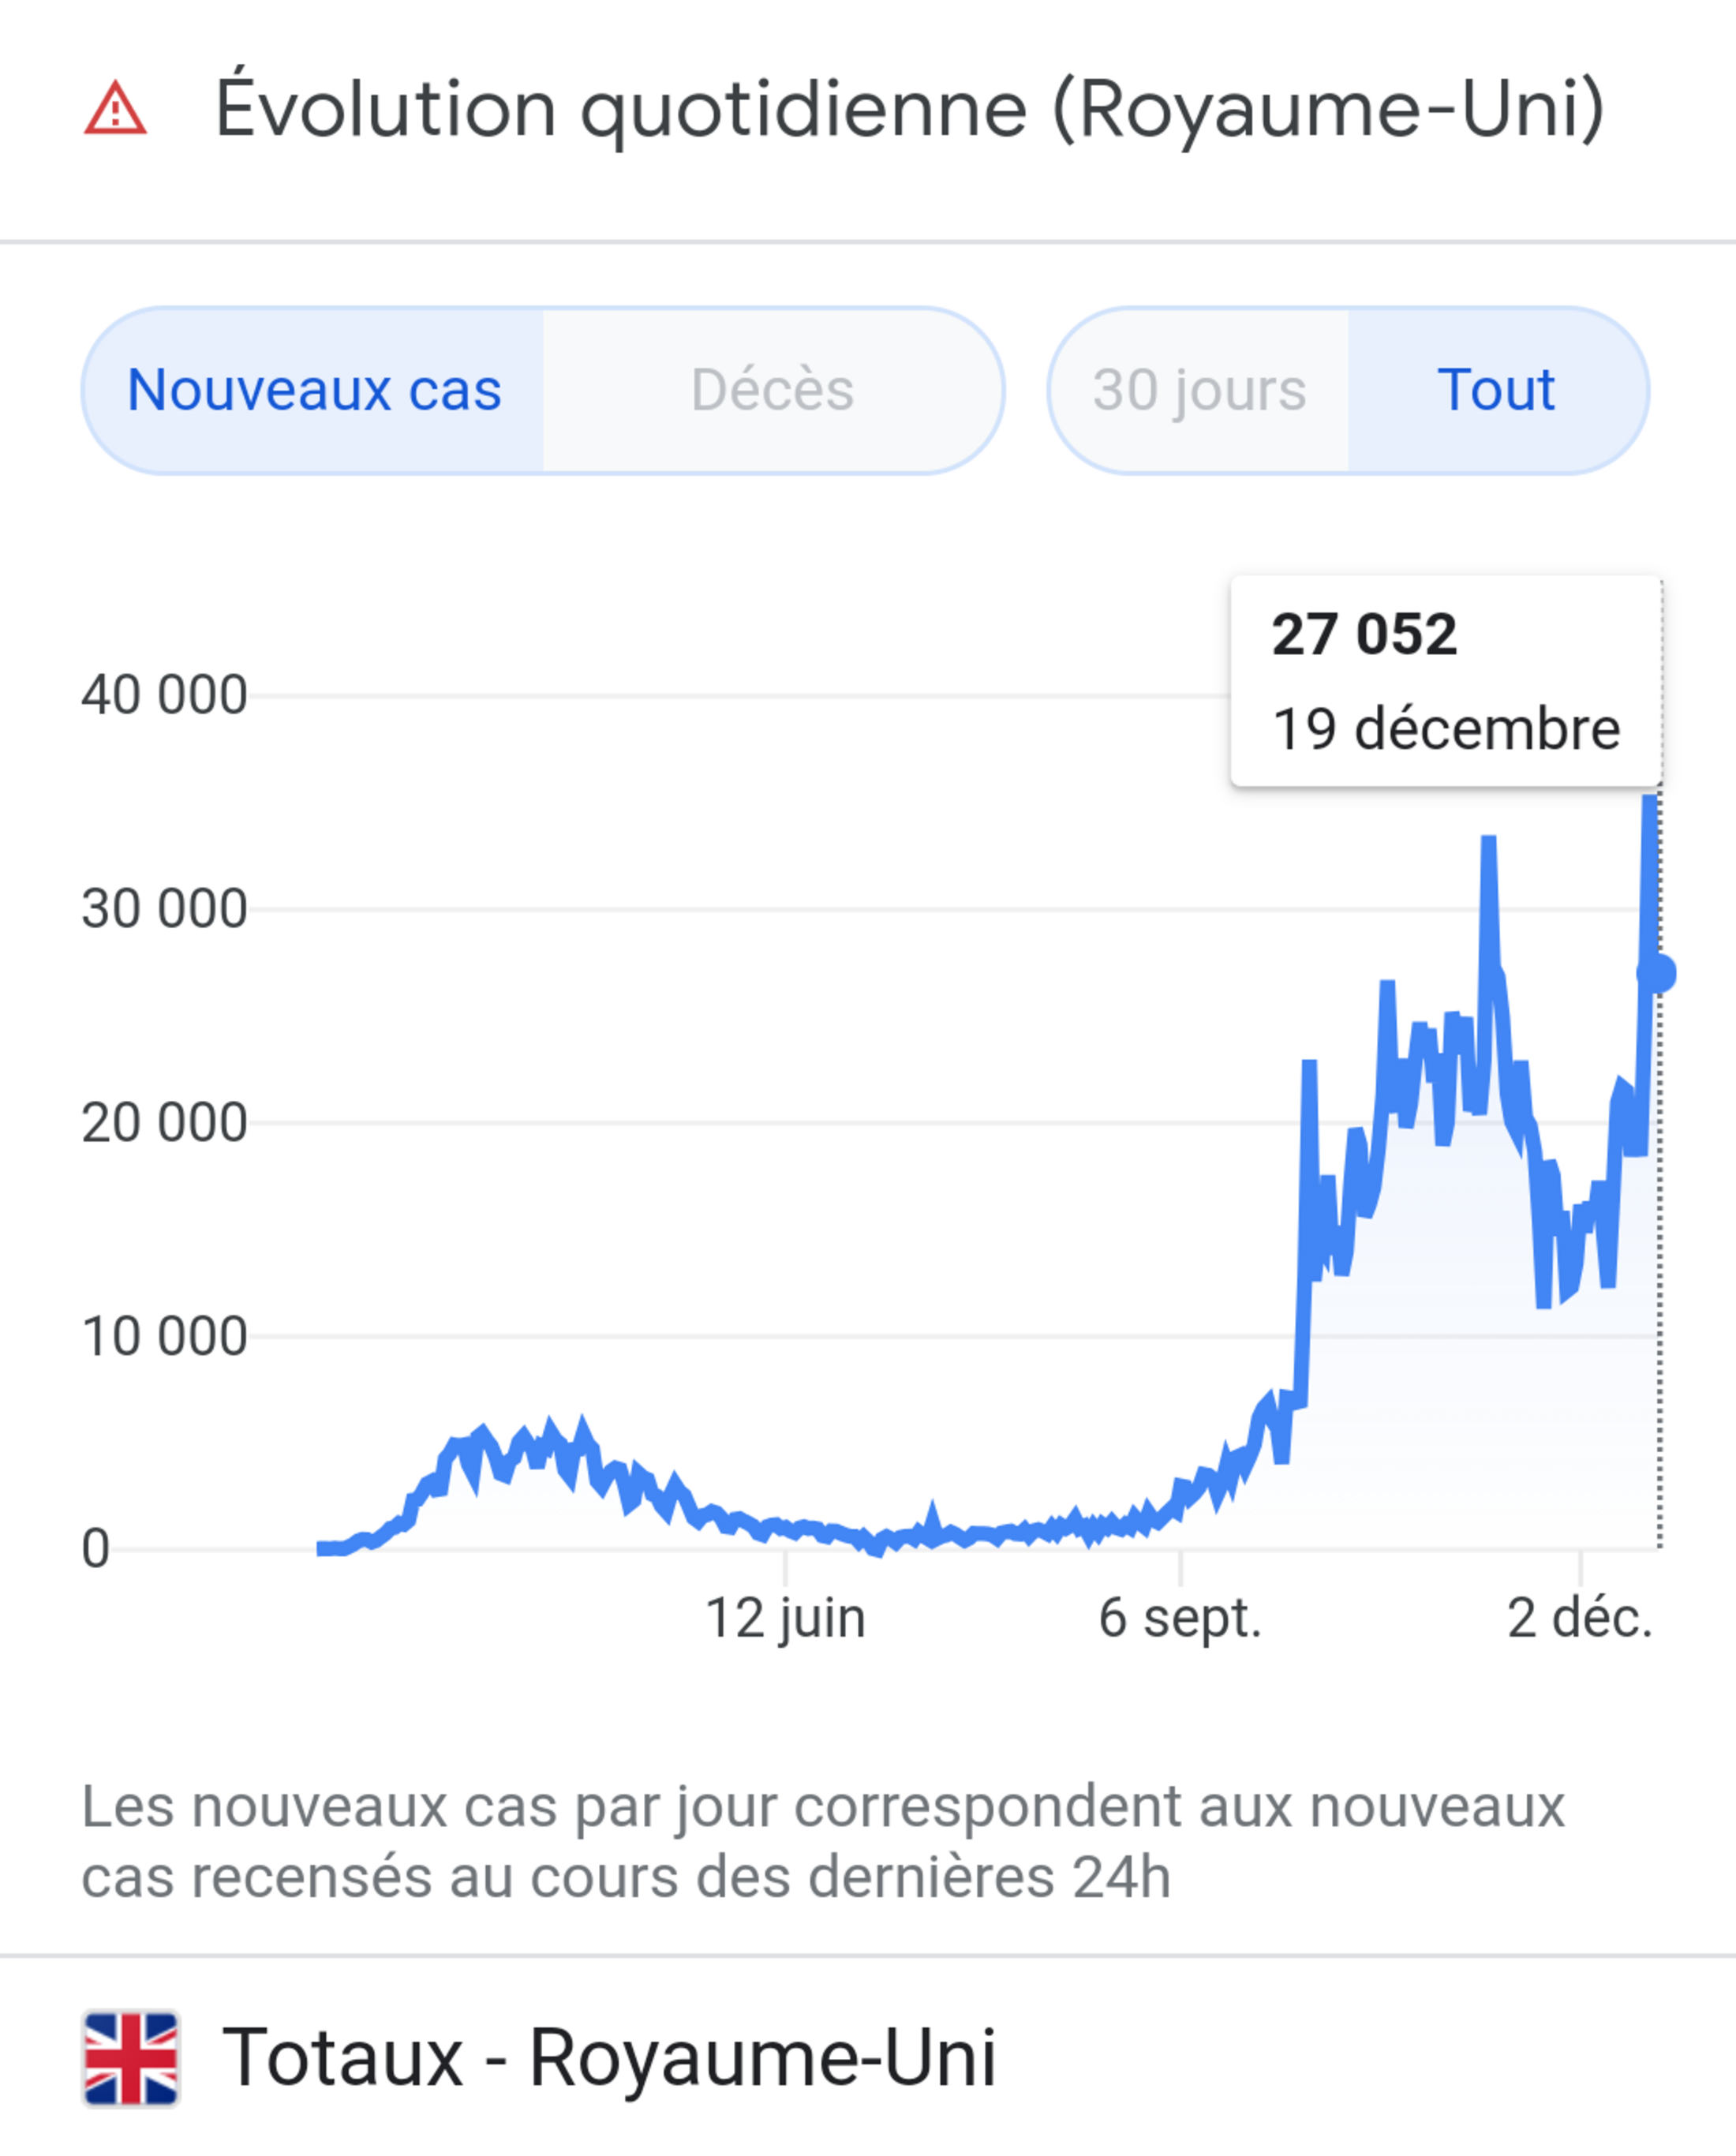The image size is (1736, 2156).
Task: Click the 27 052 value in the tooltip
Action: [1364, 635]
